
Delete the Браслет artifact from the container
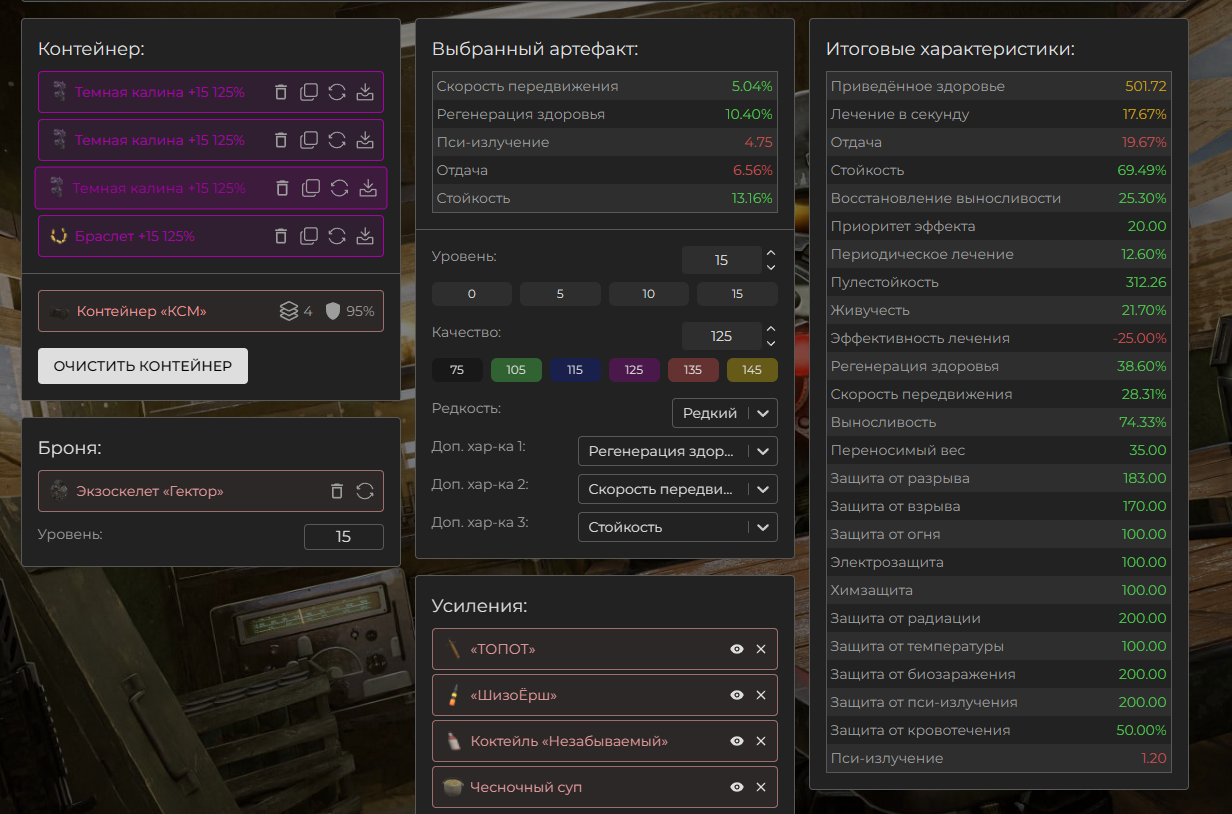pyautogui.click(x=281, y=236)
